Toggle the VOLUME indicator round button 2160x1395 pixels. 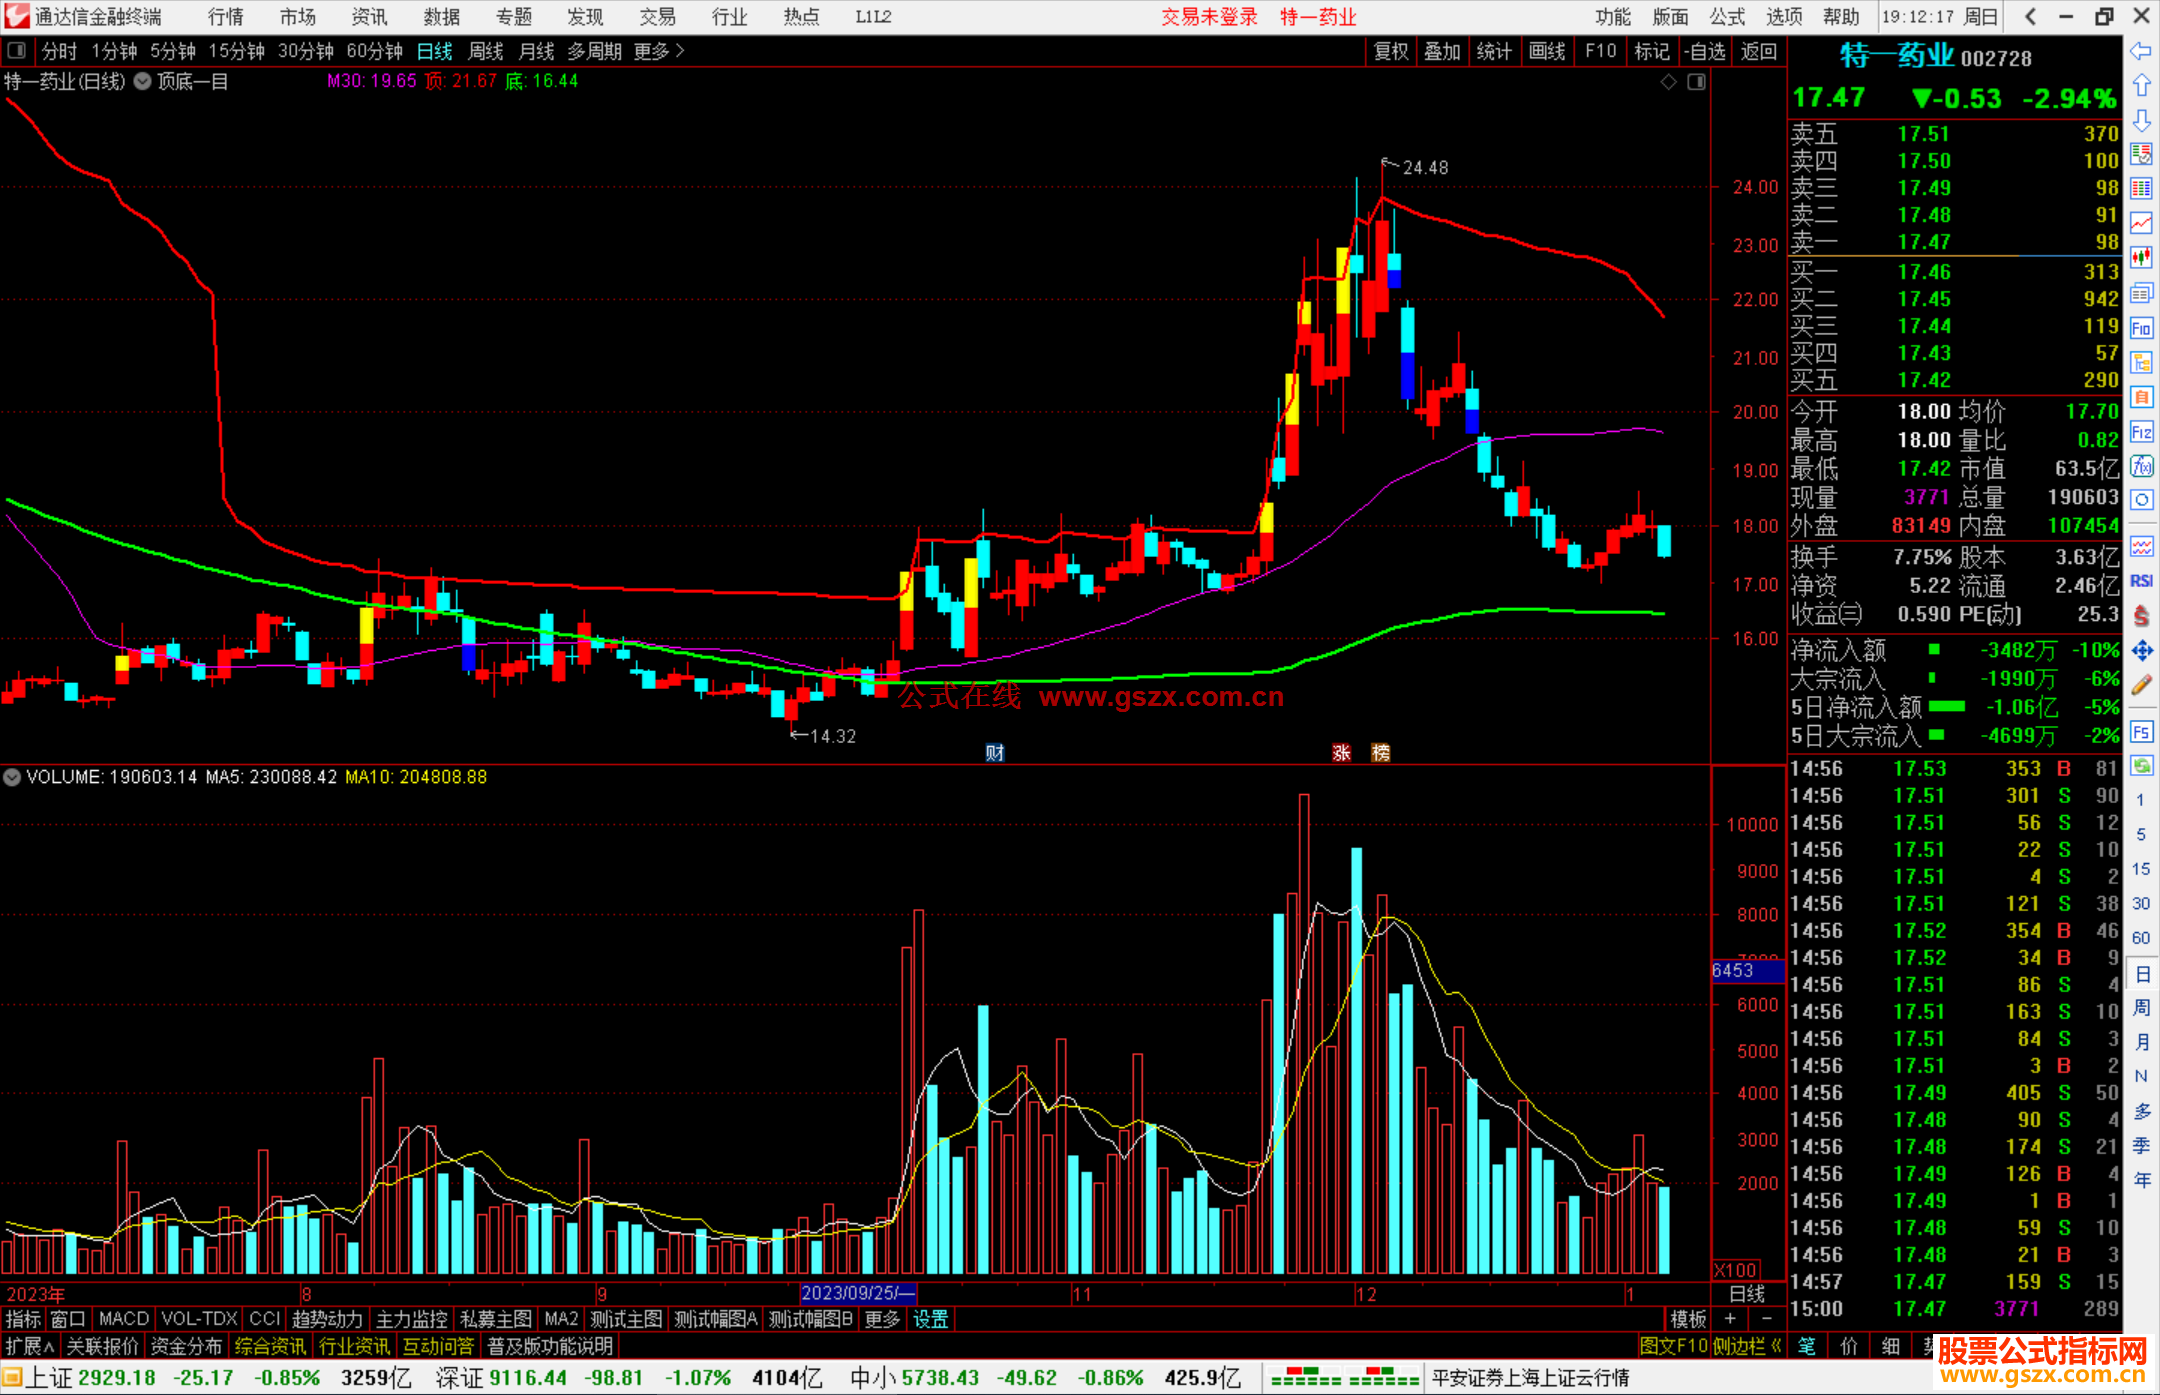click(12, 777)
